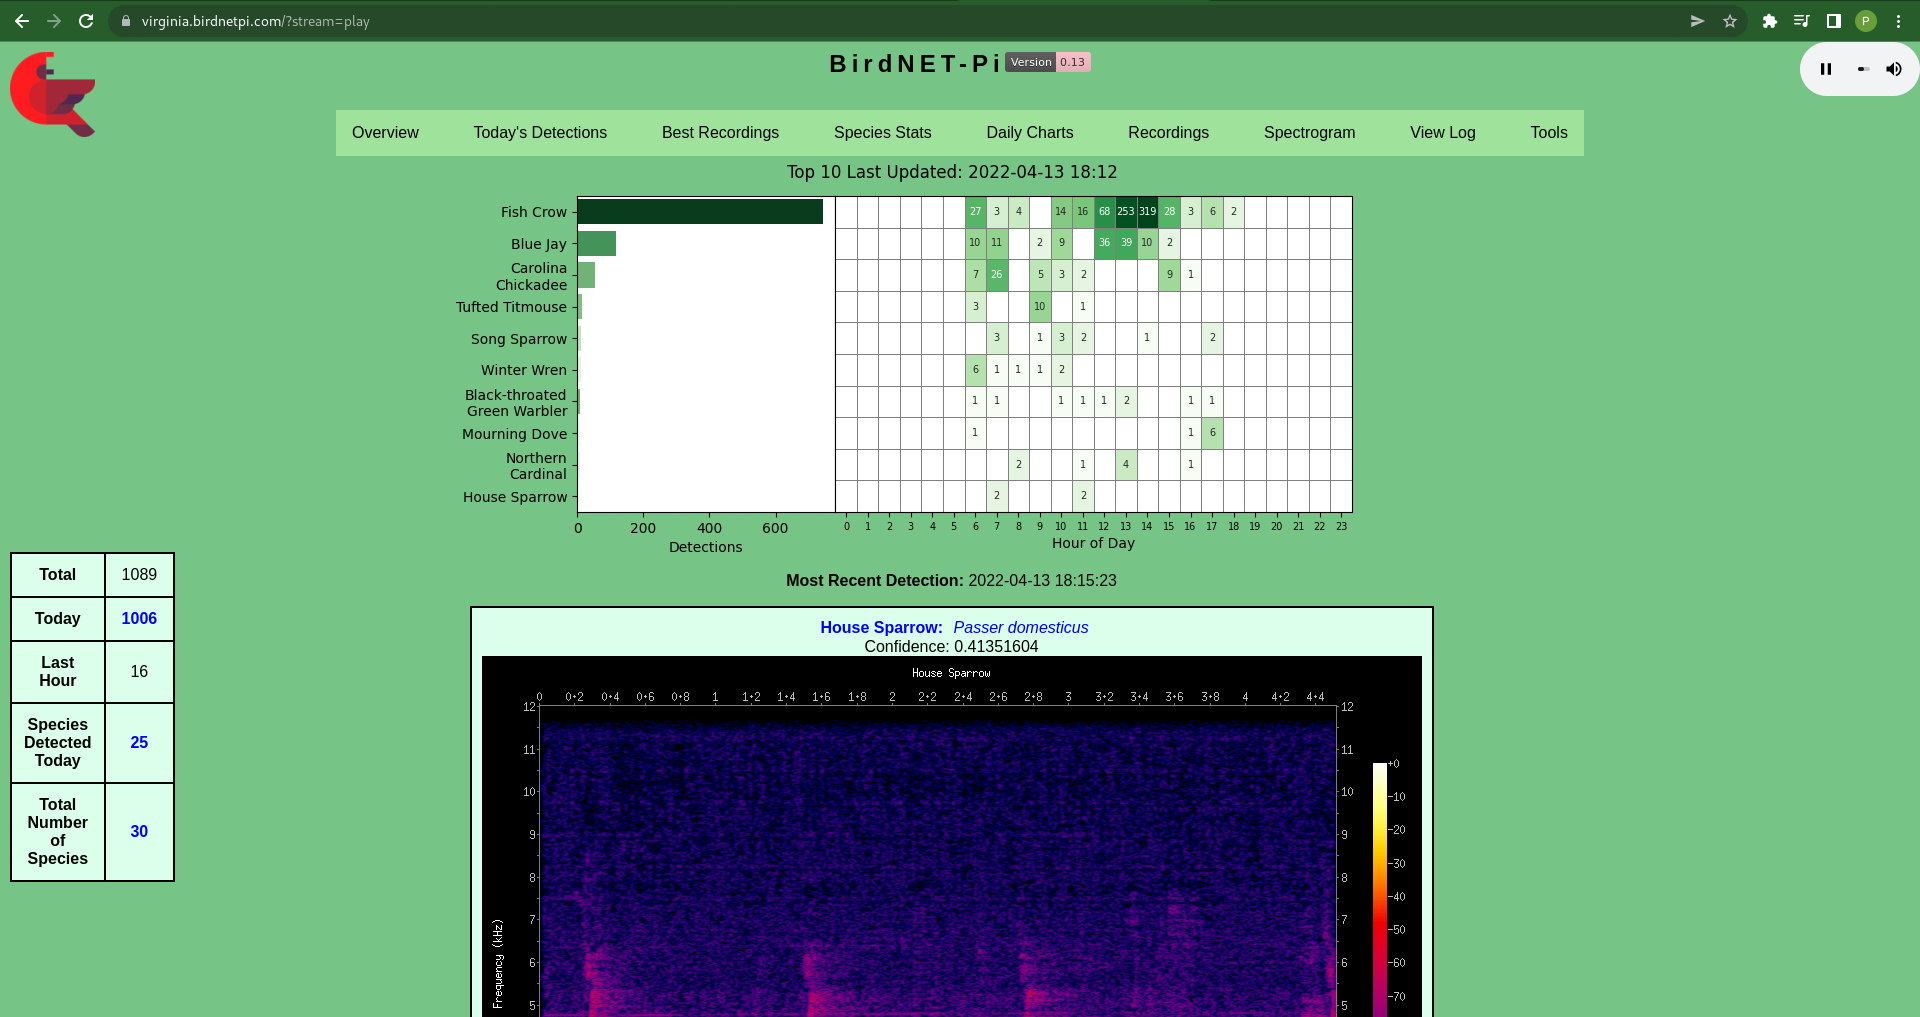The height and width of the screenshot is (1017, 1920).
Task: Open the browser side panel icon
Action: click(1833, 20)
